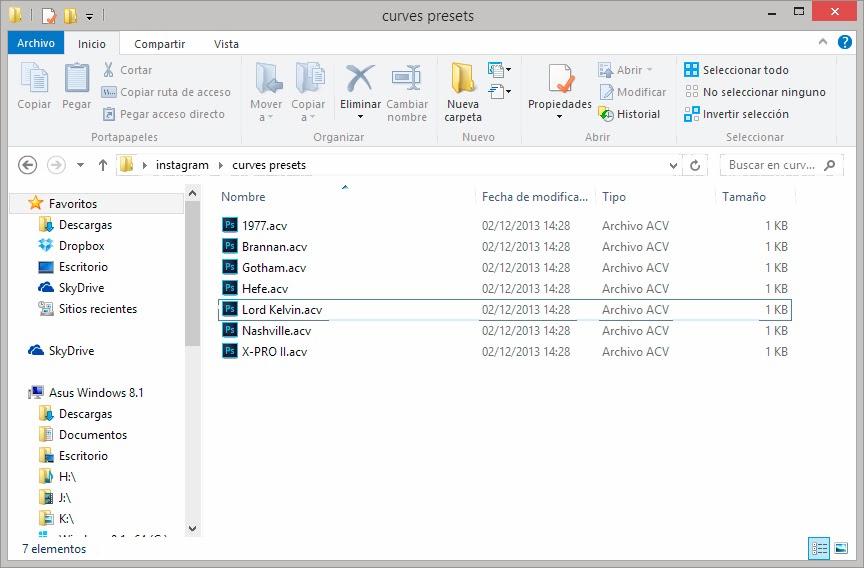The height and width of the screenshot is (568, 864).
Task: Click the Modificar button
Action: pyautogui.click(x=632, y=92)
